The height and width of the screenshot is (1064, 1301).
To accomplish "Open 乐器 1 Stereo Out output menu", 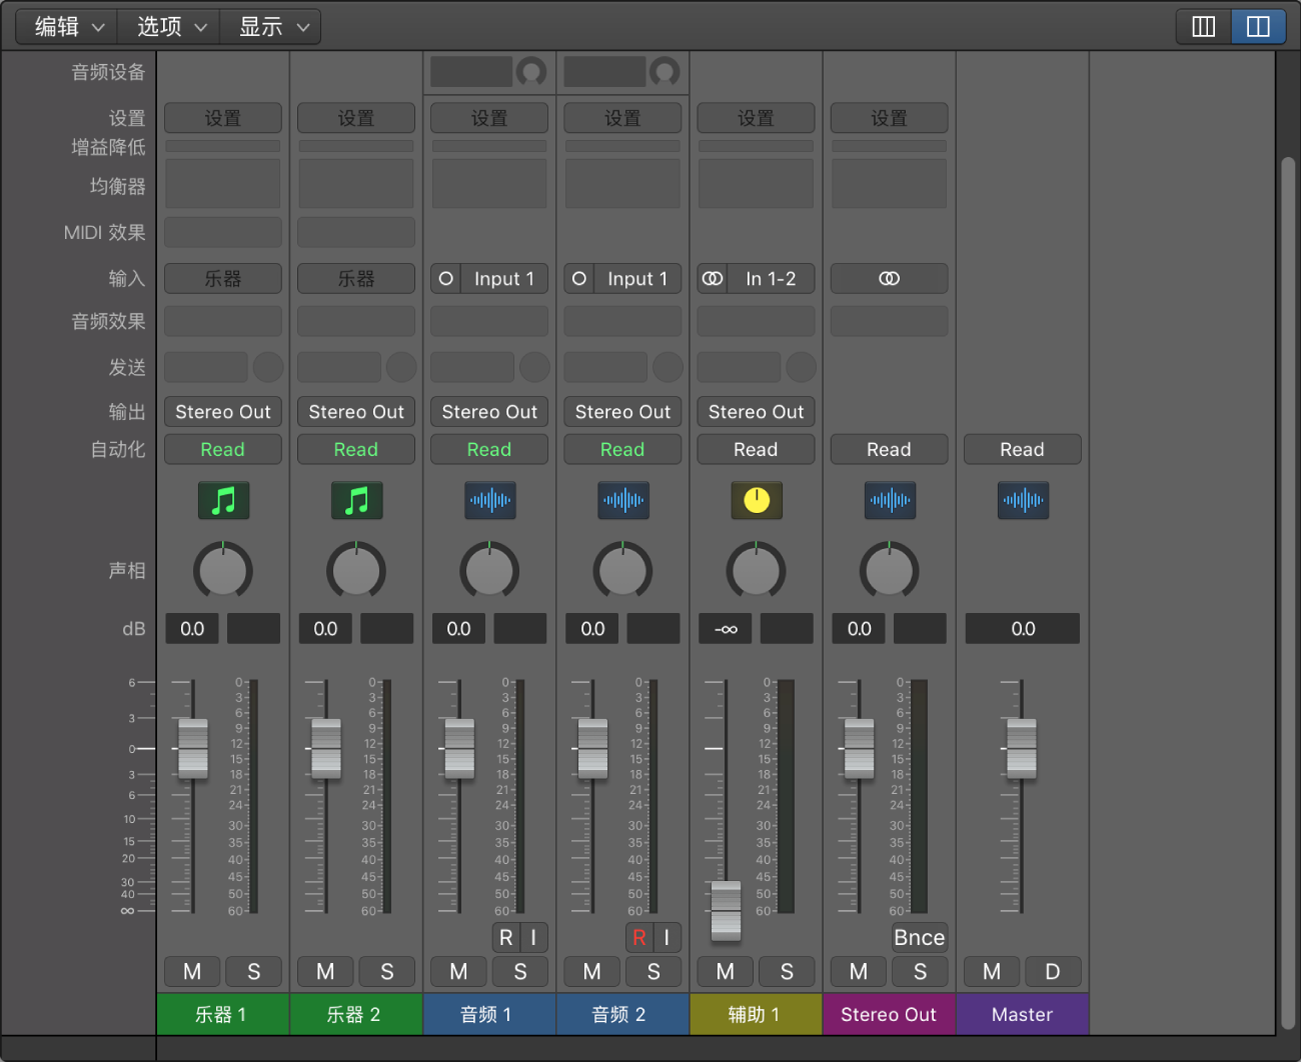I will coord(223,412).
